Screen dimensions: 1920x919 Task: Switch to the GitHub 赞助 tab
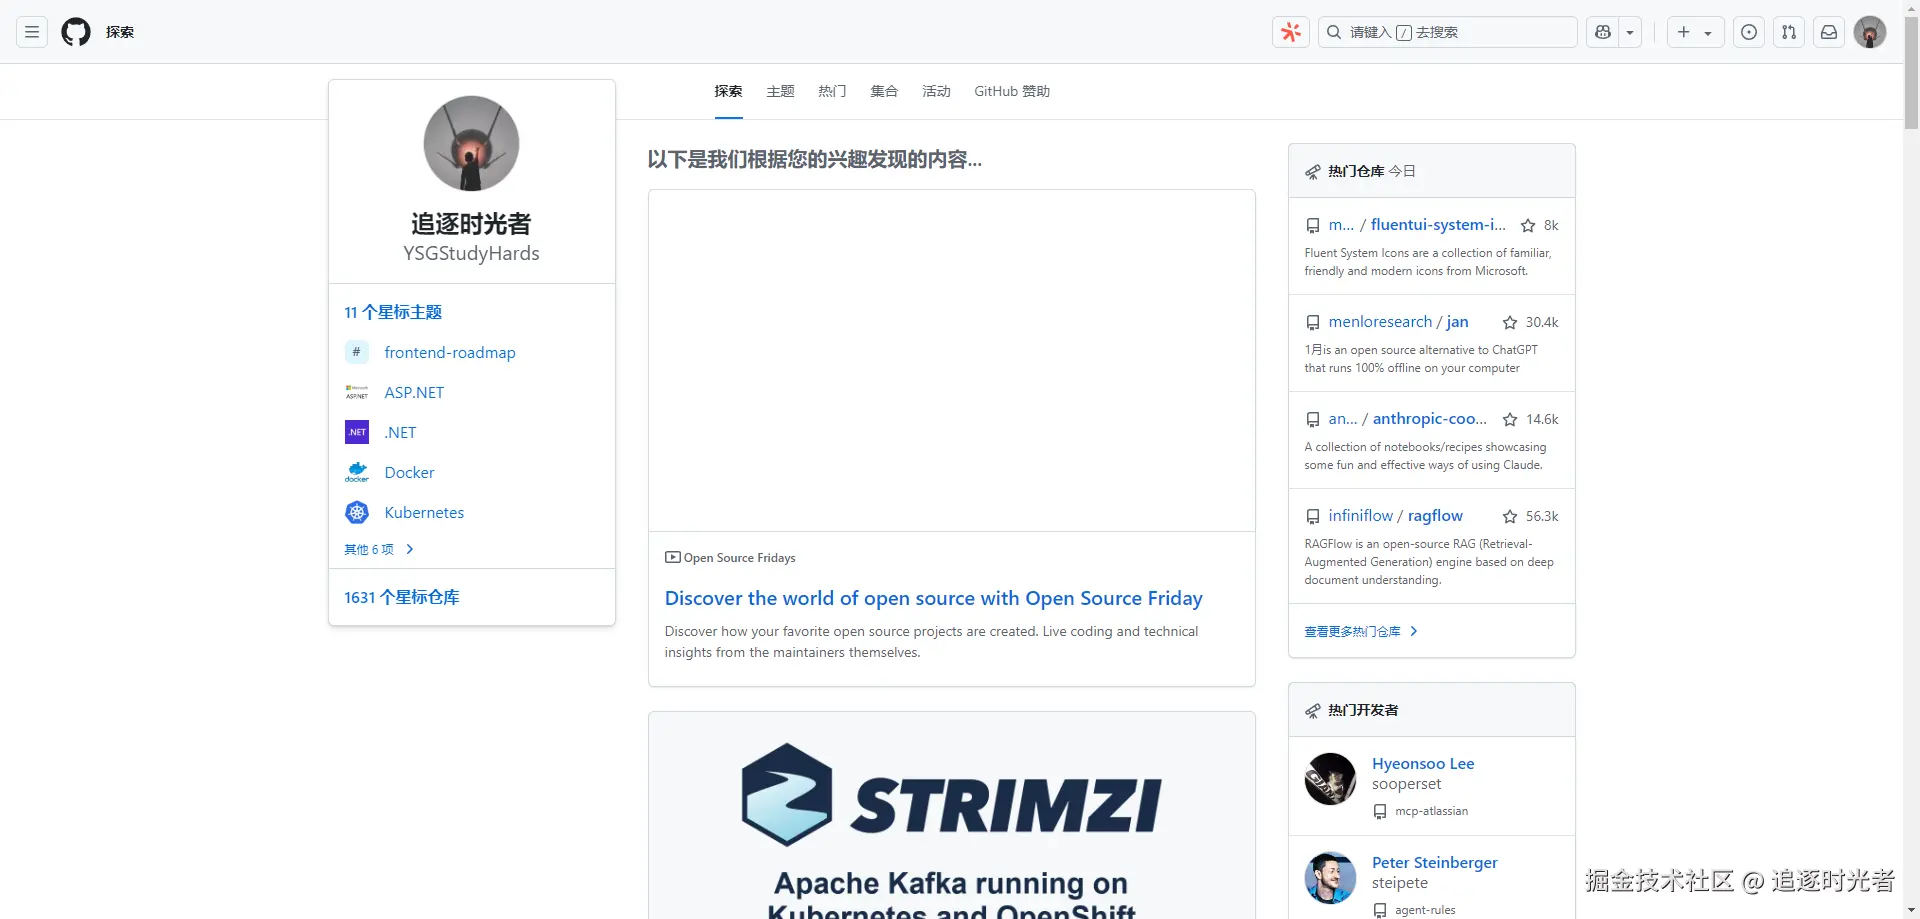coord(1012,91)
